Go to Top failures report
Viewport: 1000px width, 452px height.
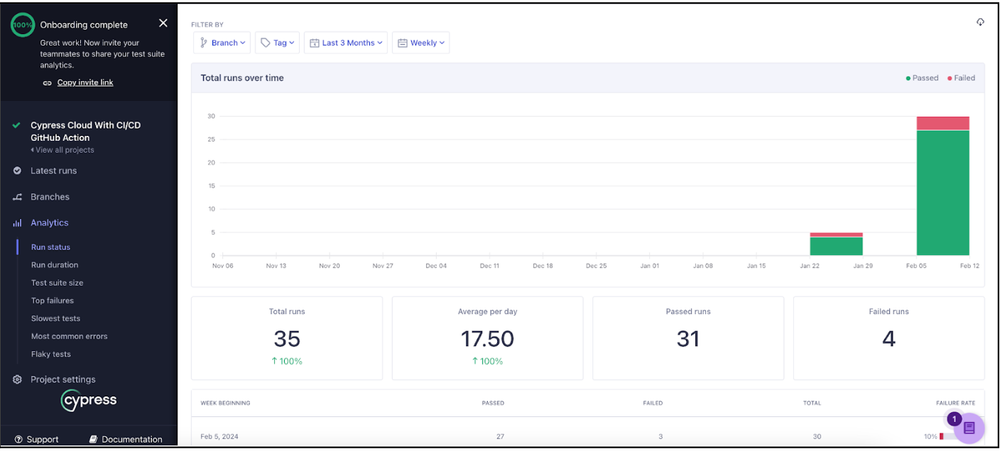[52, 300]
